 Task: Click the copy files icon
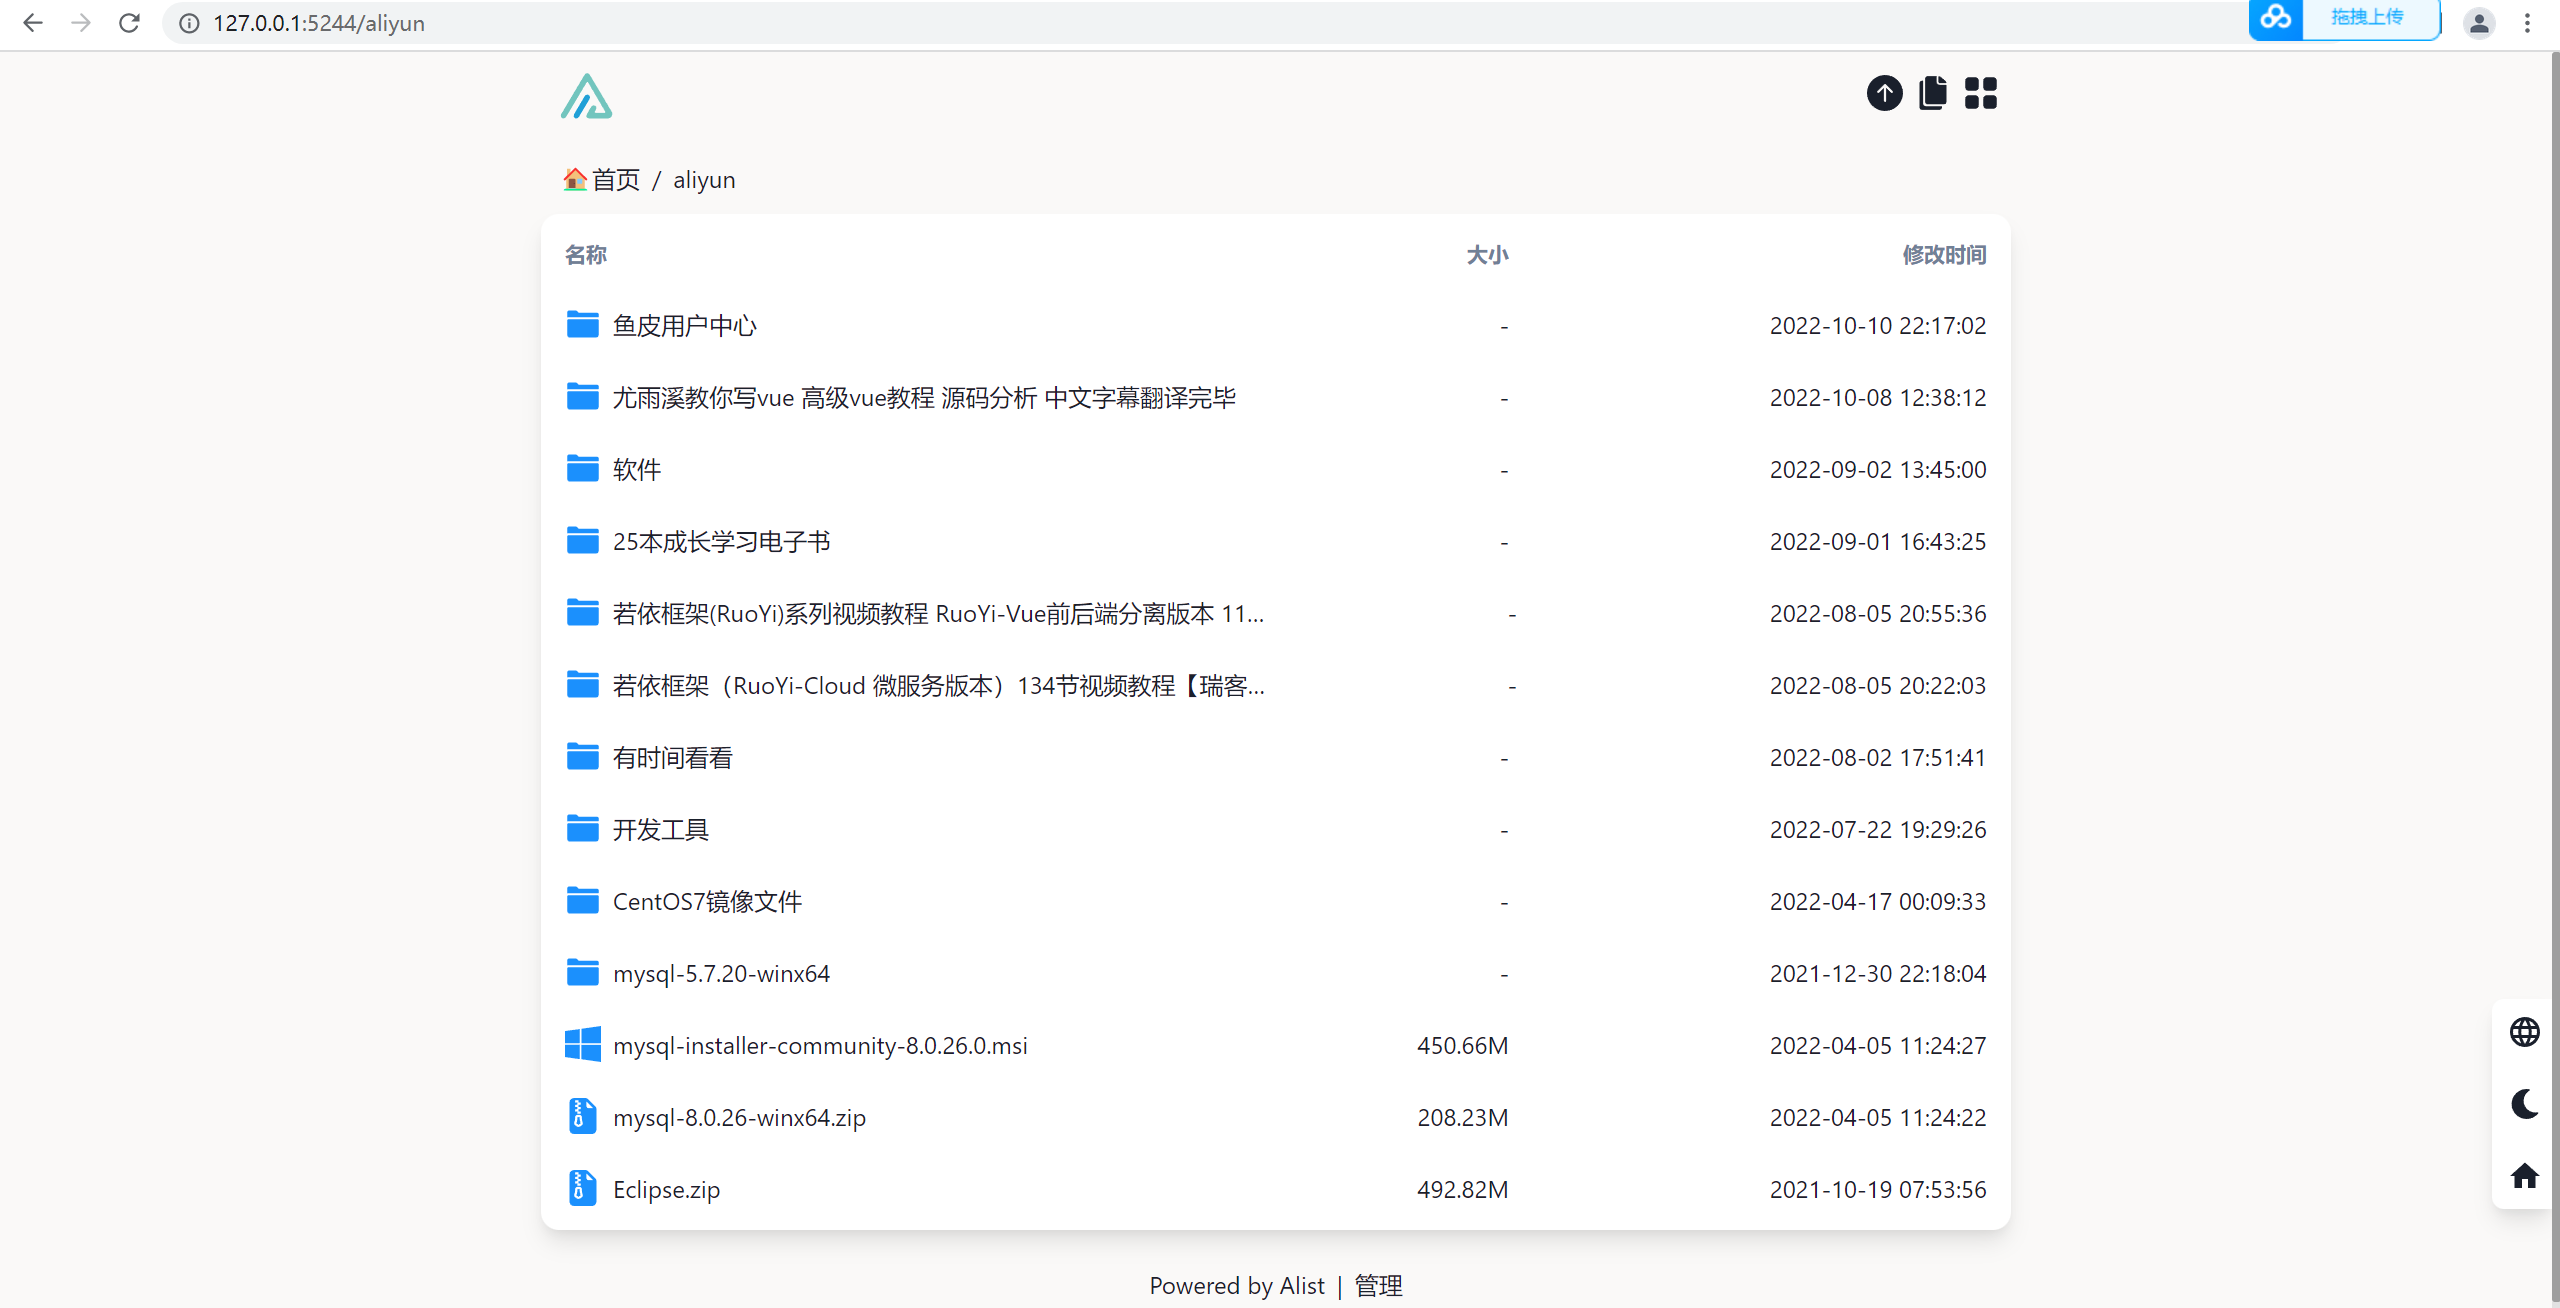coord(1932,93)
